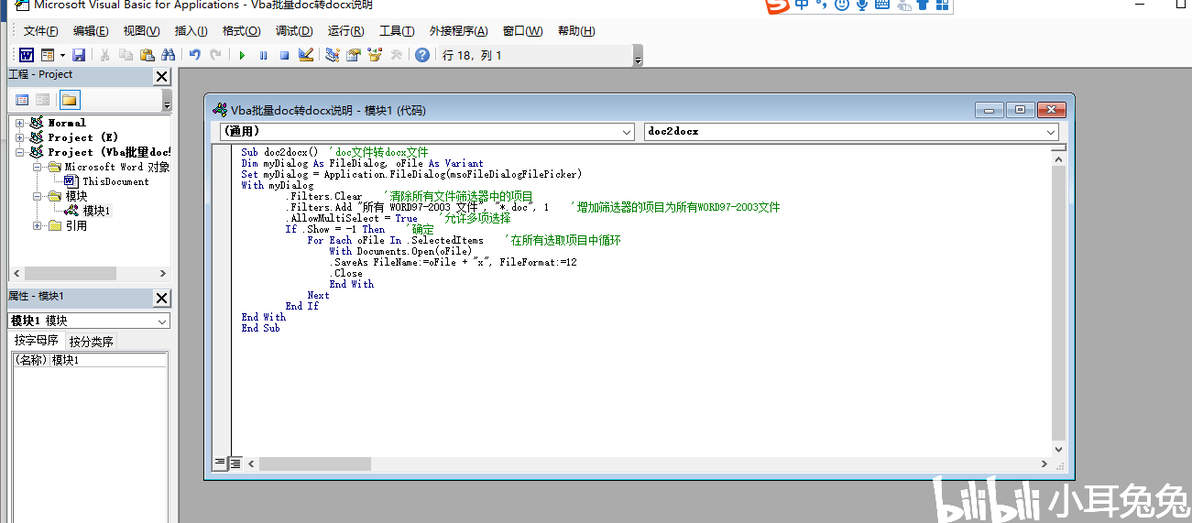This screenshot has height=523, width=1192.
Task: Select the 引用 folder item
Action: coord(75,226)
